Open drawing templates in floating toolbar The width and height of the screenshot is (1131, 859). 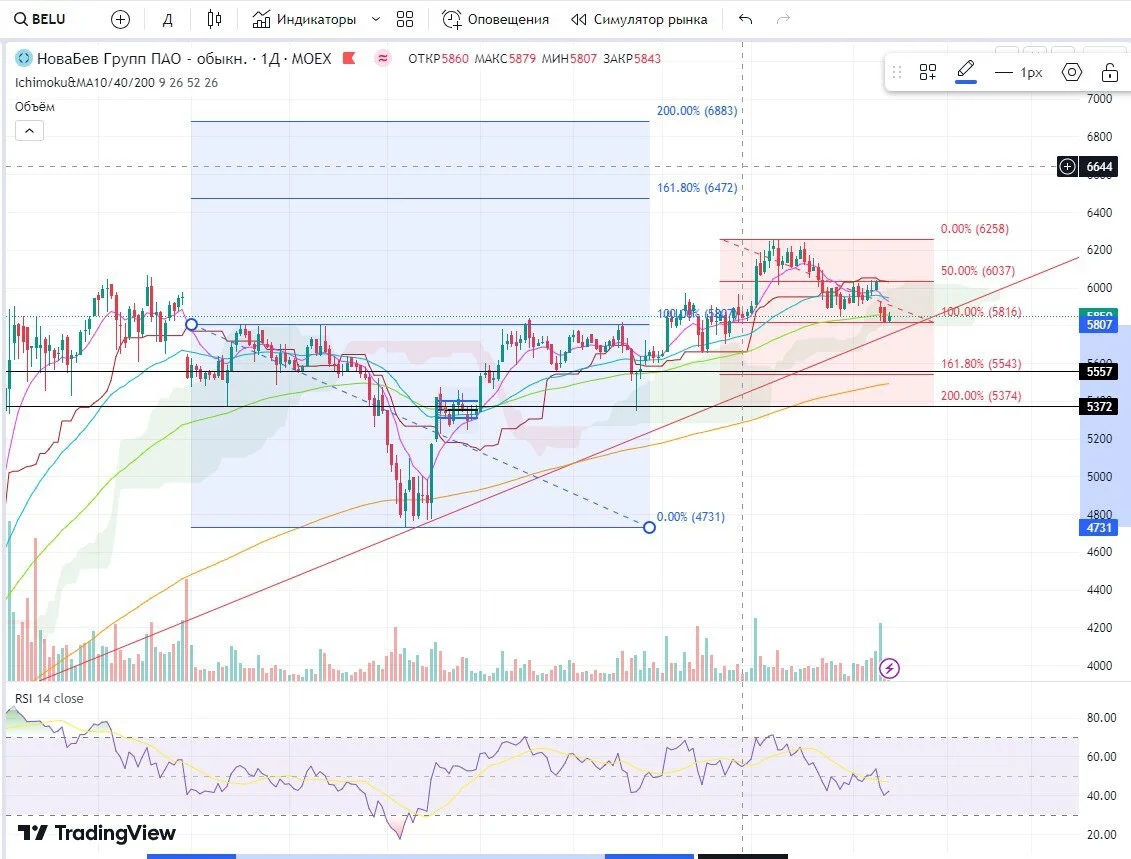click(928, 72)
